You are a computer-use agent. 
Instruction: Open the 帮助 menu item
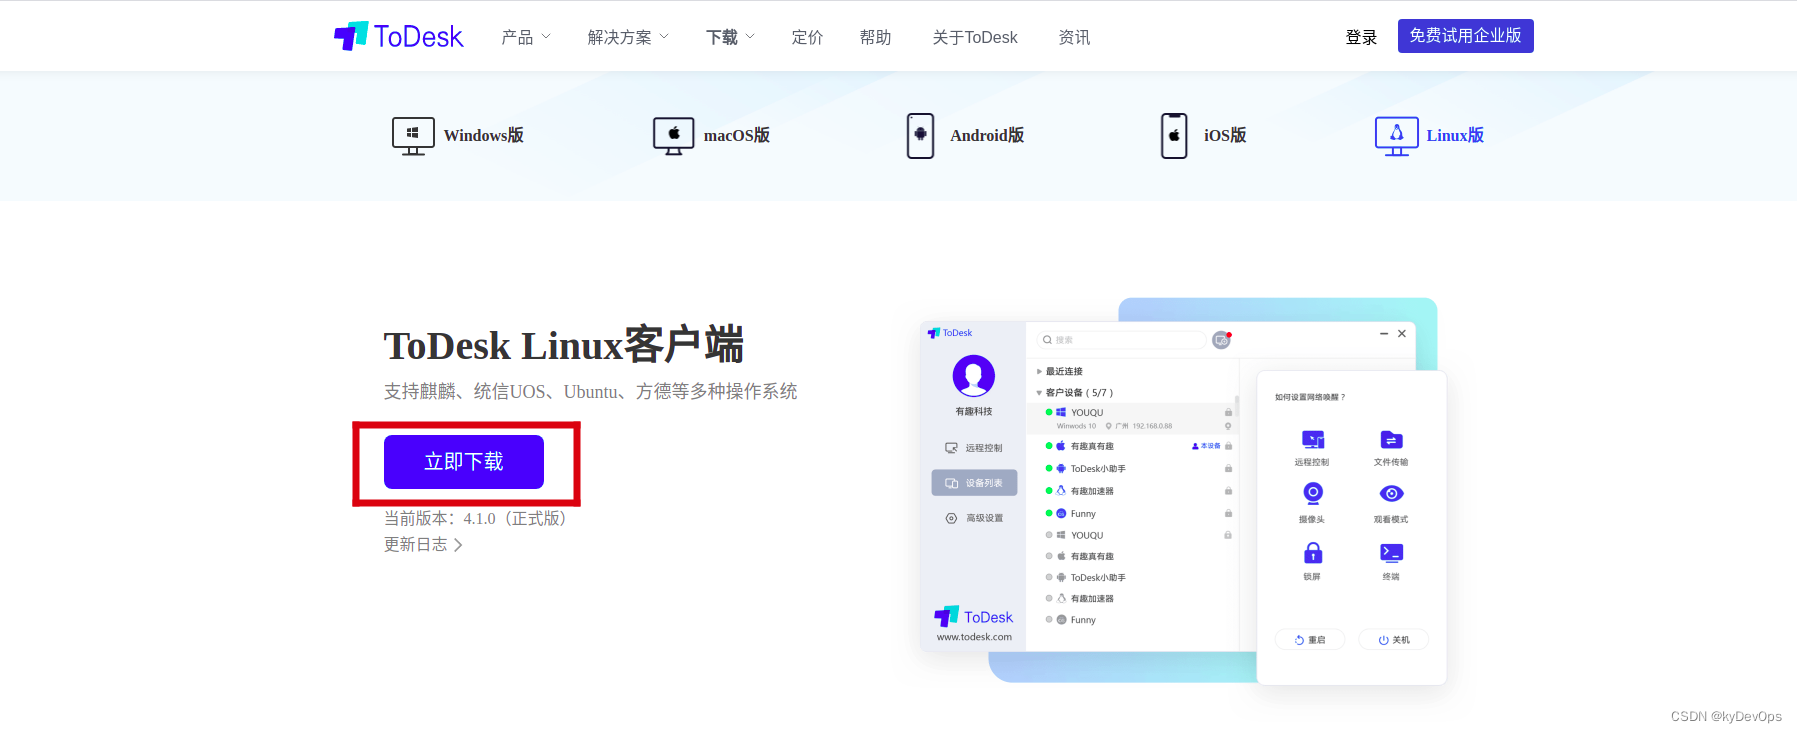pos(875,37)
